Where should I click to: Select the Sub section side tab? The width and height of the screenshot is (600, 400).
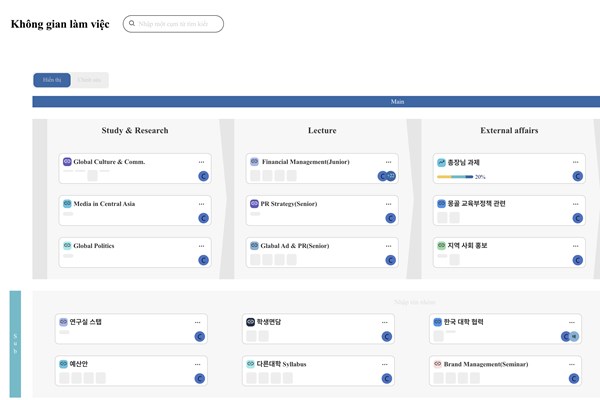15,344
